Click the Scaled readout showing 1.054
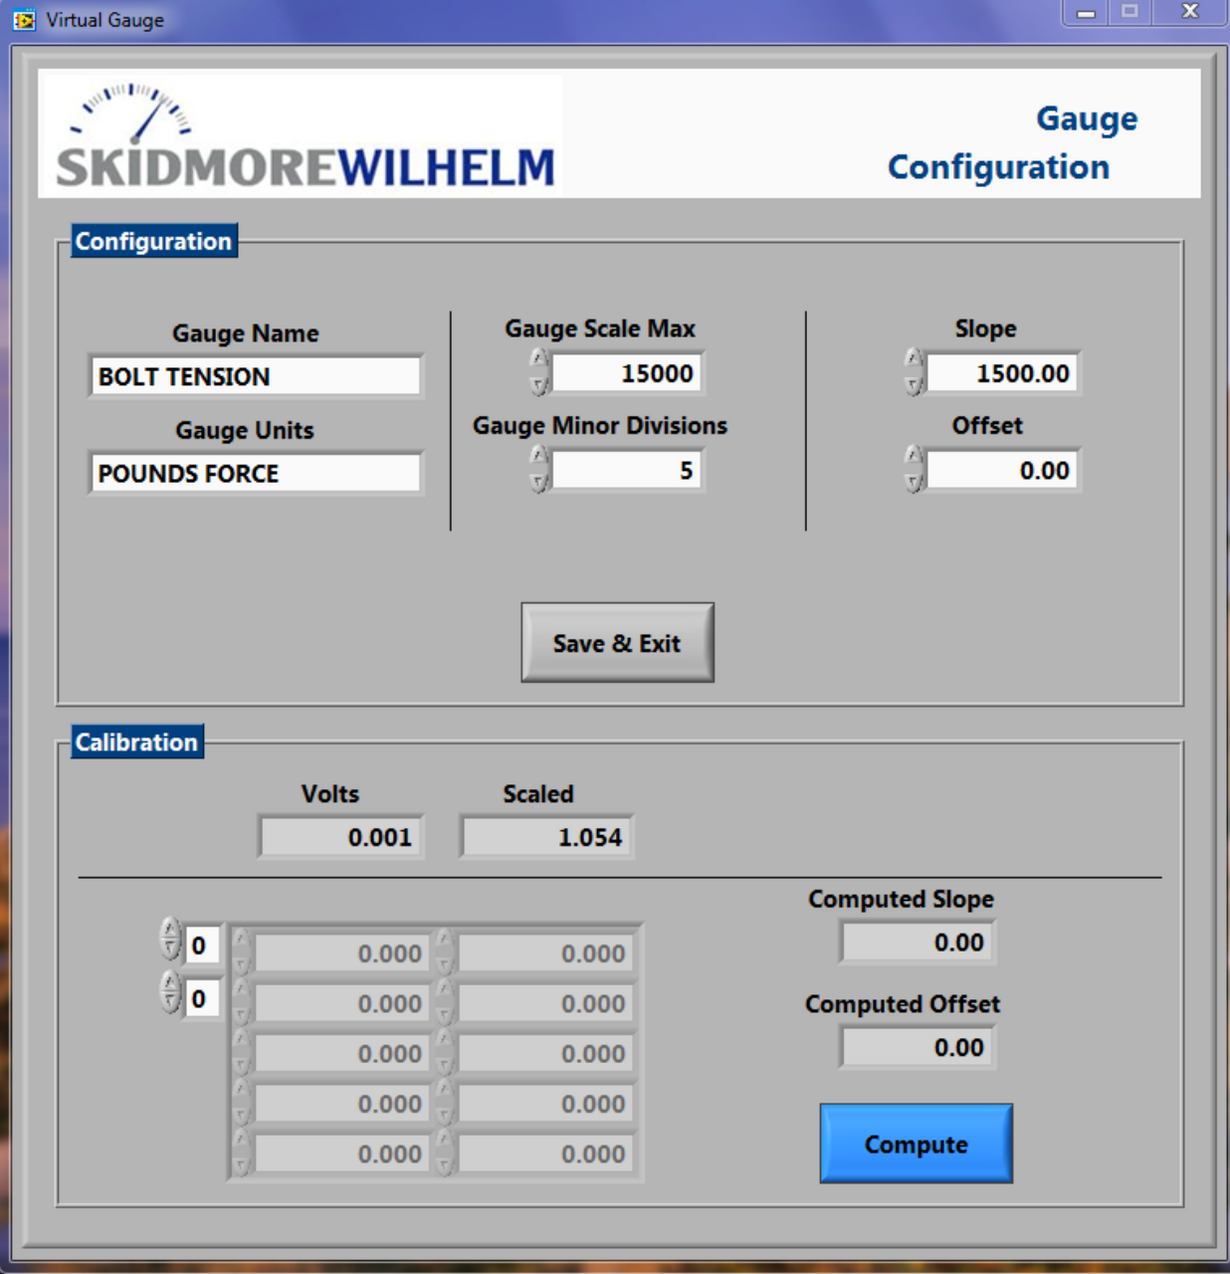Image resolution: width=1230 pixels, height=1274 pixels. 546,837
